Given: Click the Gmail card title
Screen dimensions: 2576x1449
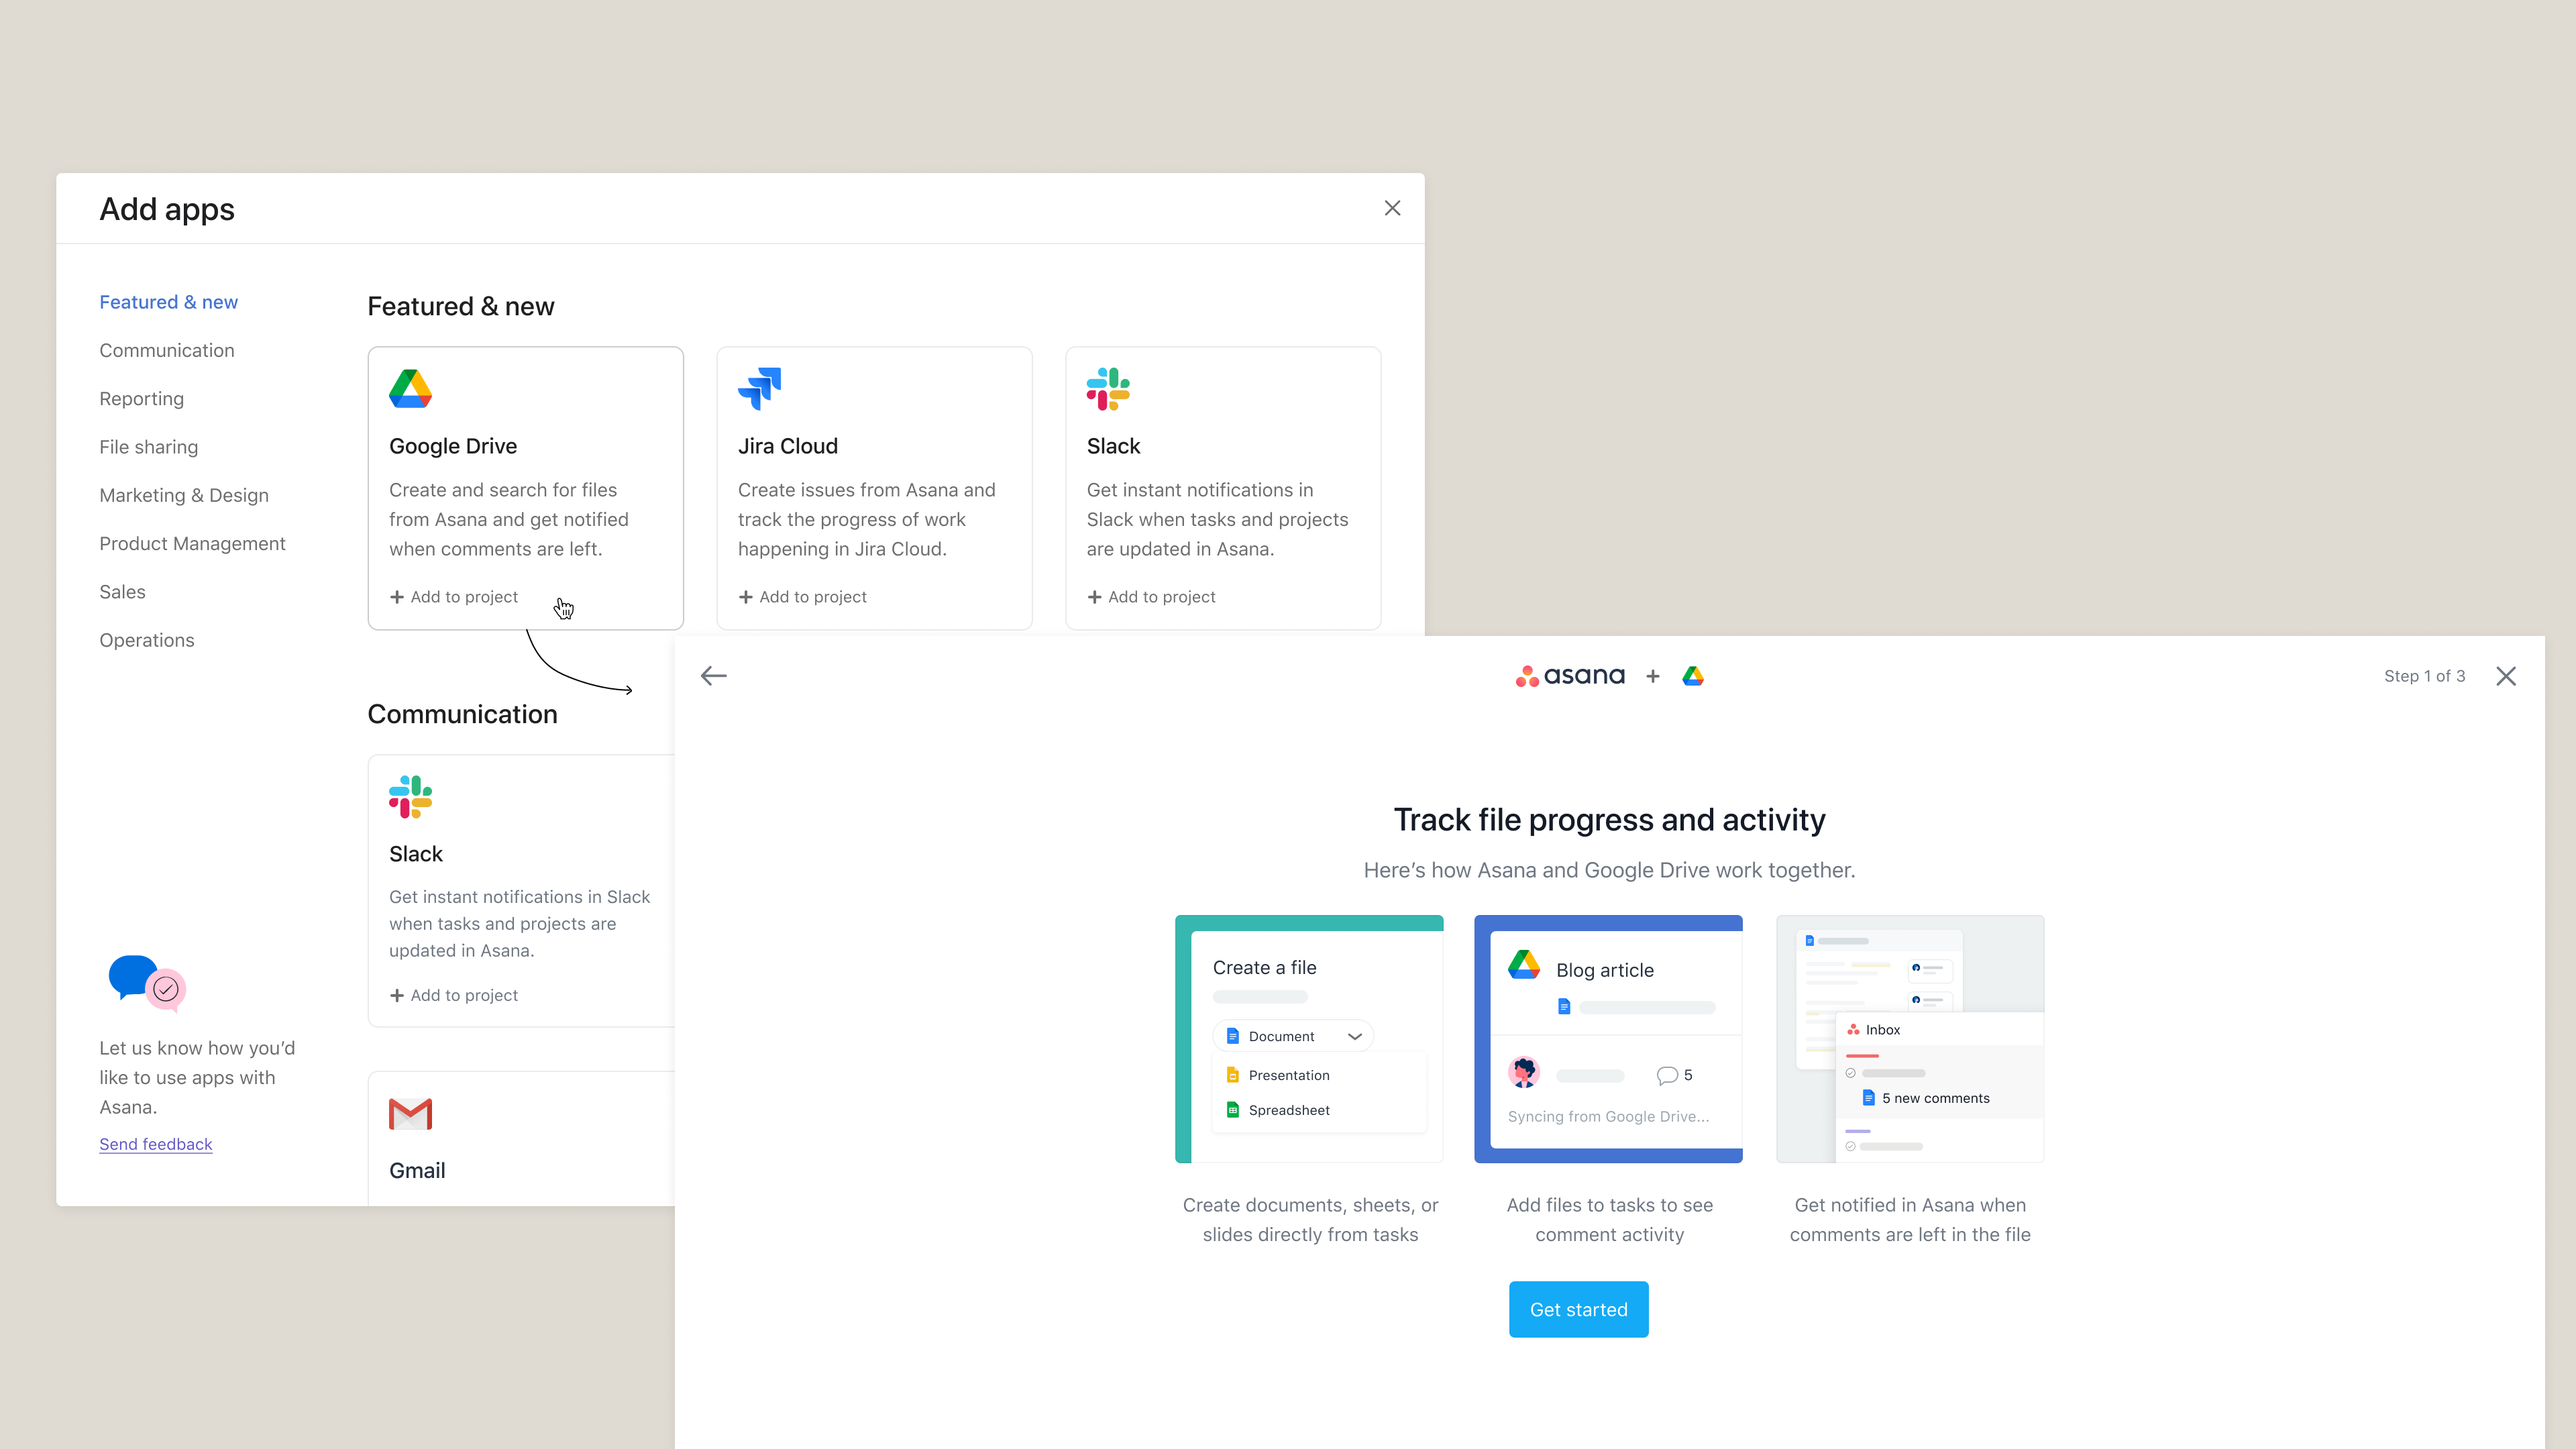Looking at the screenshot, I should (417, 1170).
